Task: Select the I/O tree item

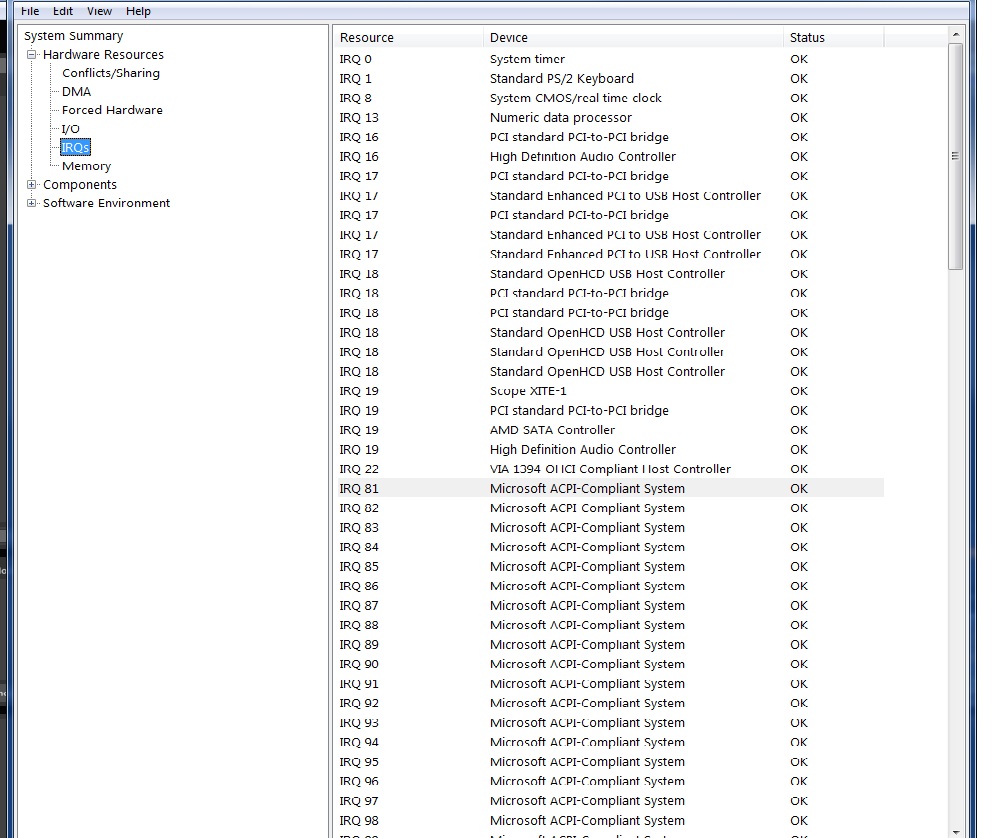Action: pos(70,129)
